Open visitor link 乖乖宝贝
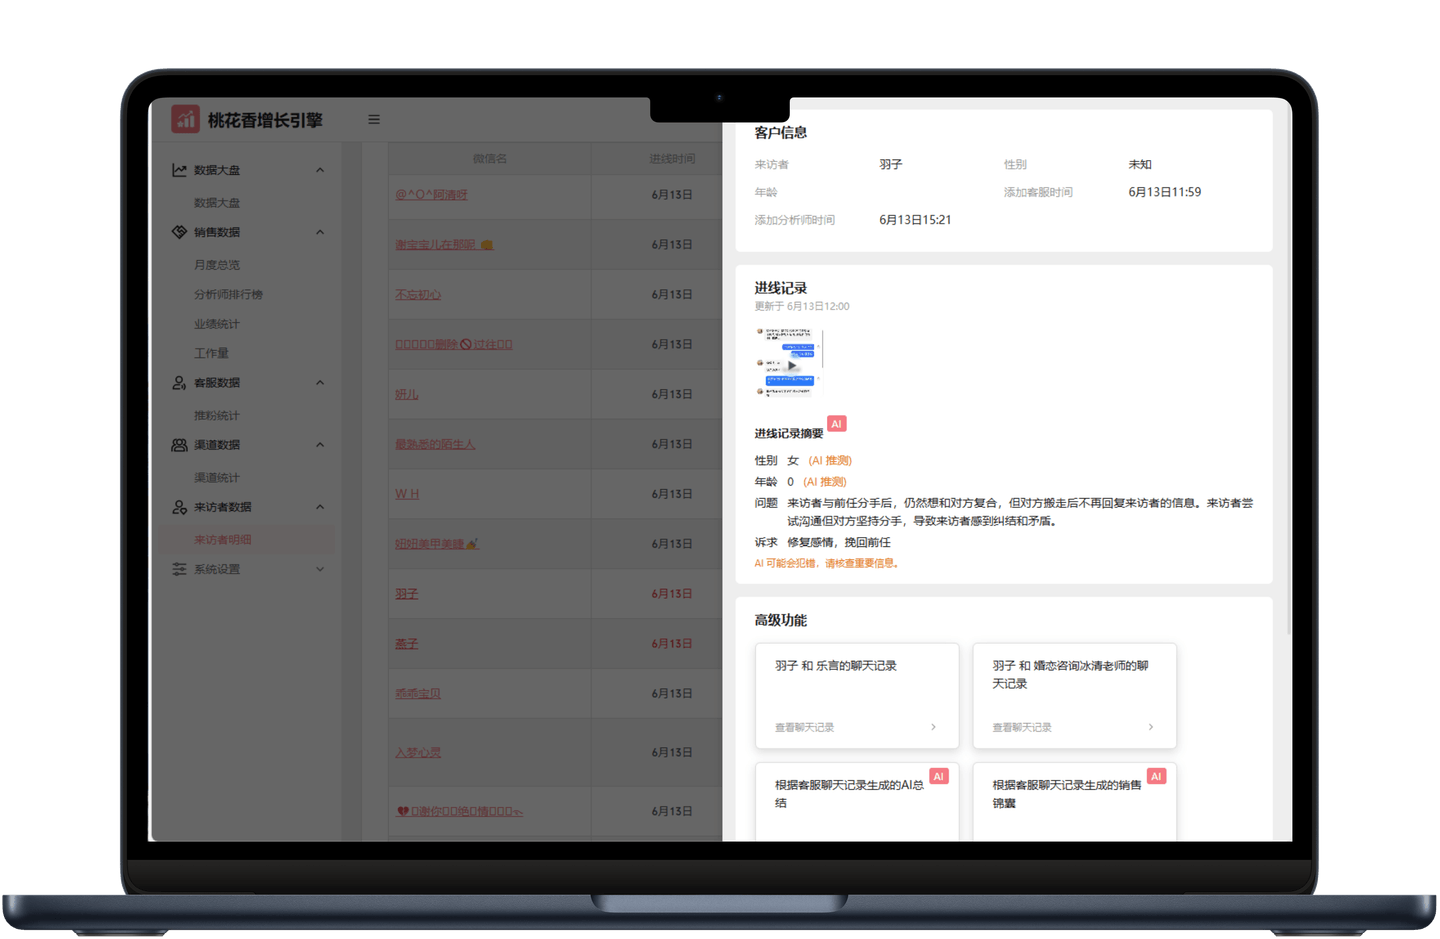 coord(418,694)
